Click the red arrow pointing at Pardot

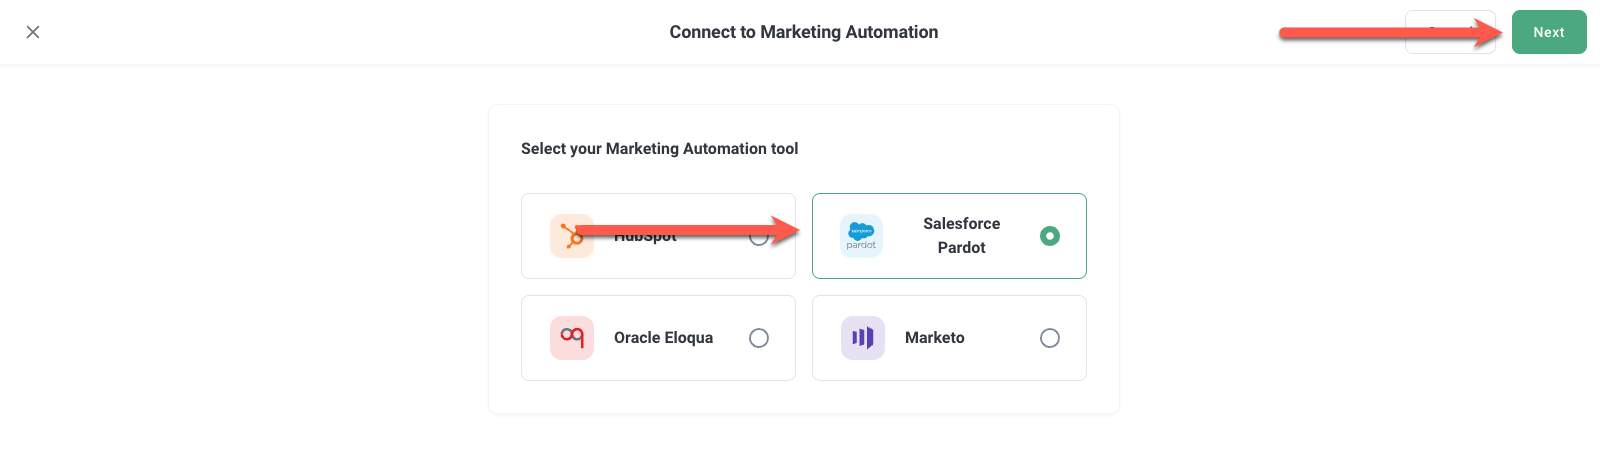pyautogui.click(x=690, y=231)
